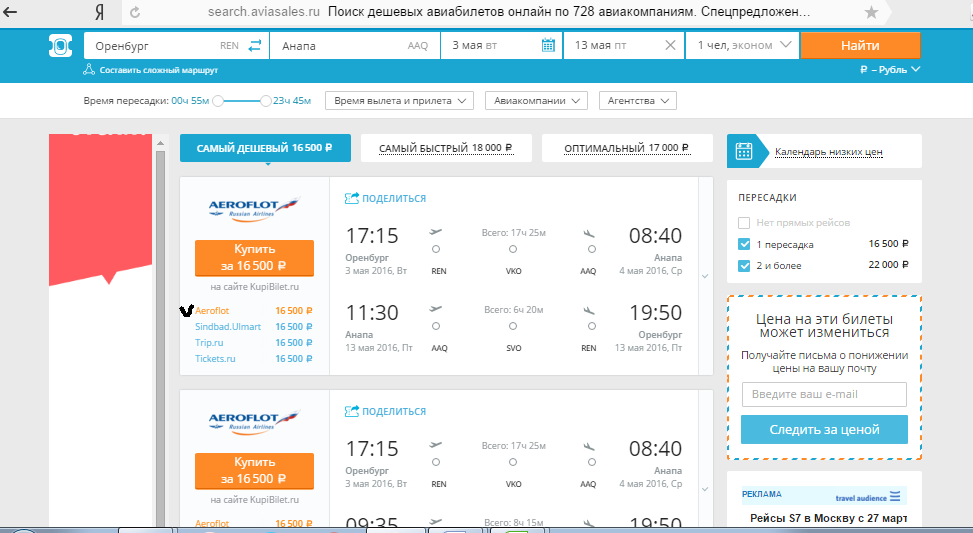Viewport: 973px width, 533px height.
Task: Change currency with Рубль dropdown
Action: point(889,69)
